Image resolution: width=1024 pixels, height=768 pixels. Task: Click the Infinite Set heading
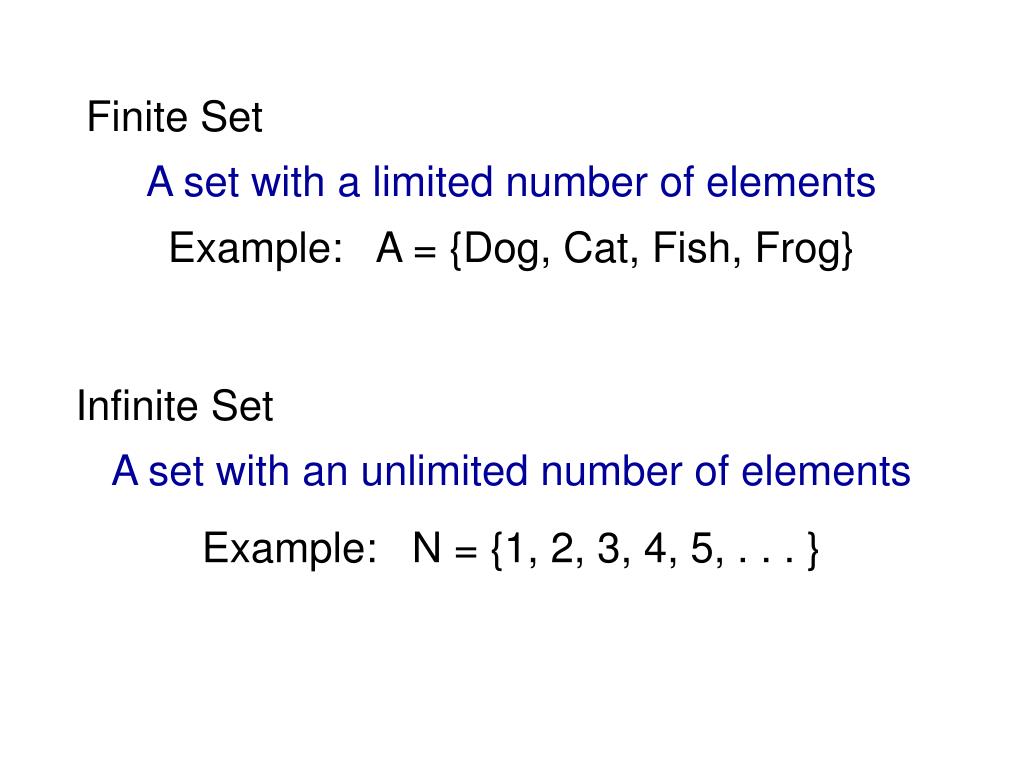(x=174, y=406)
